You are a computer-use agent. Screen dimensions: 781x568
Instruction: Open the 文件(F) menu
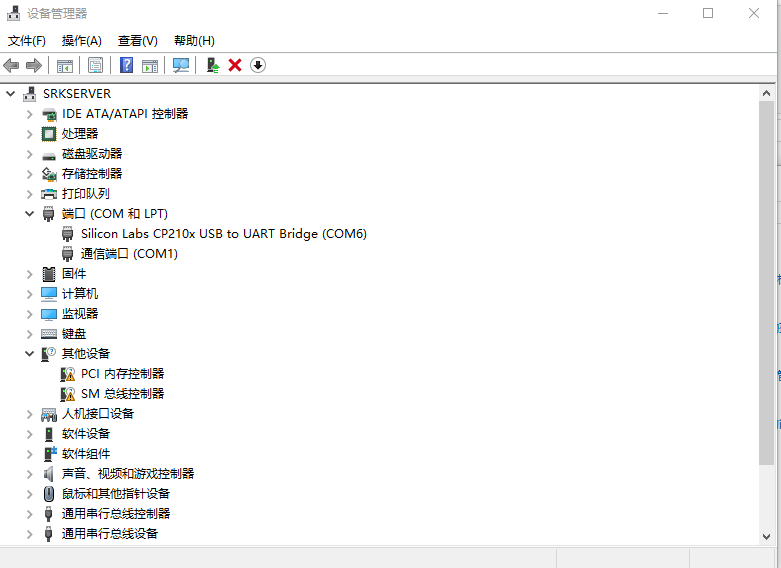coord(27,41)
